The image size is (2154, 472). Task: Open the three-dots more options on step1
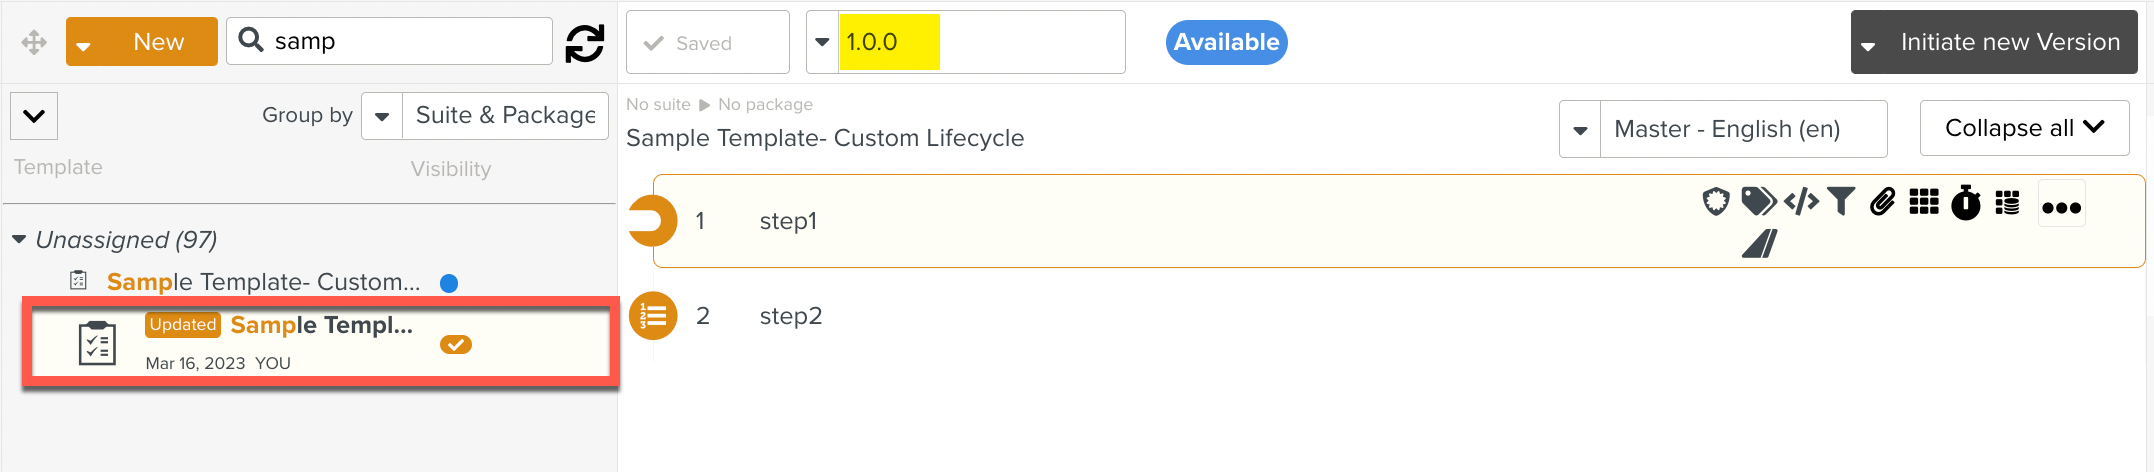tap(2061, 207)
